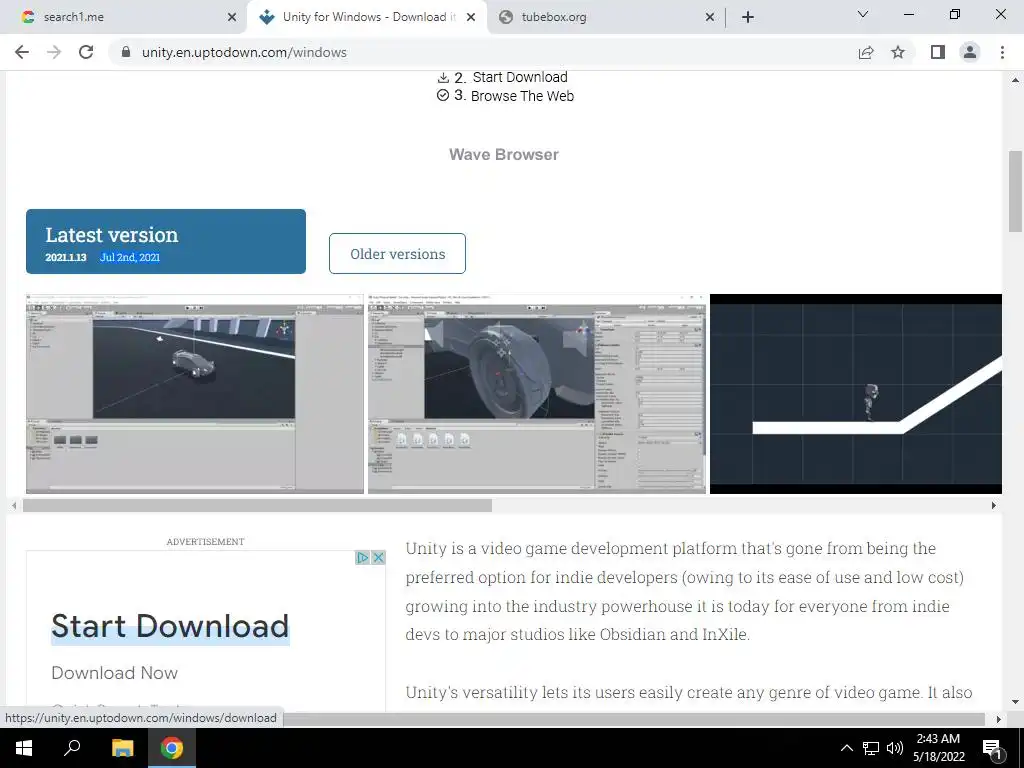Open the browser side panel

coord(938,52)
